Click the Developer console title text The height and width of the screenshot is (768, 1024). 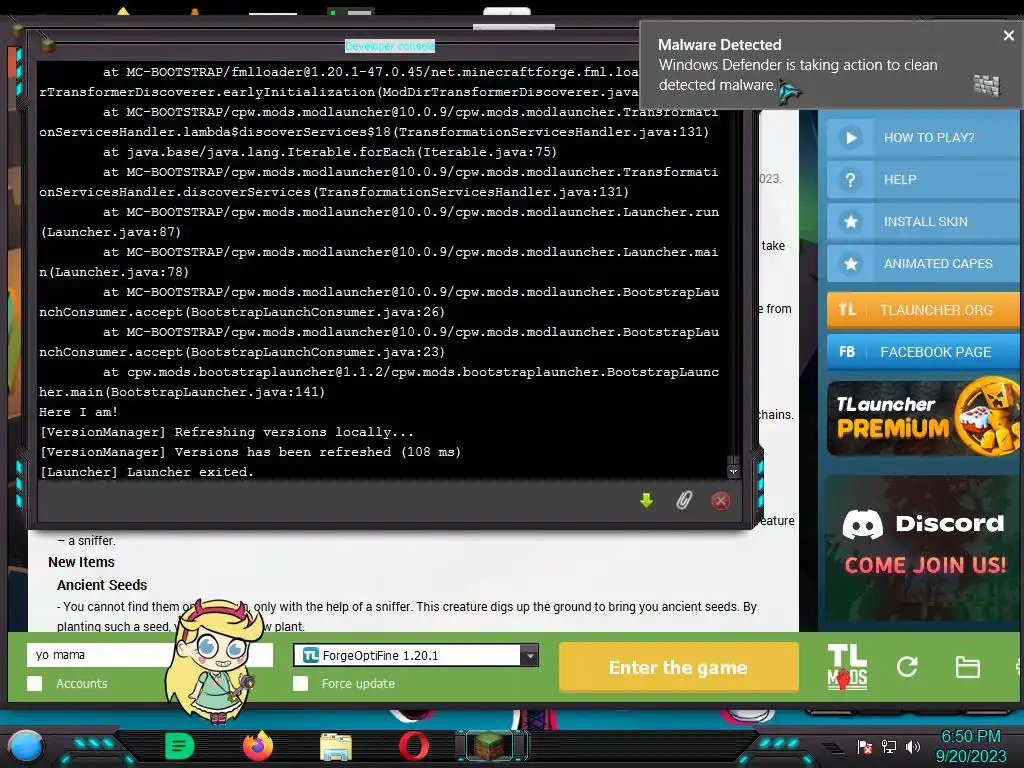tap(389, 46)
